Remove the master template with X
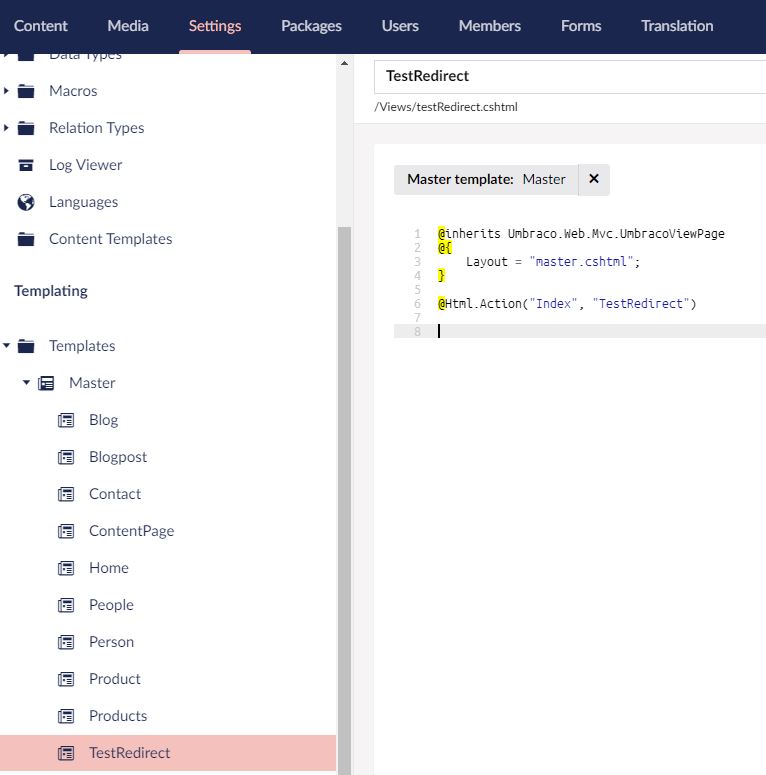 tap(594, 179)
